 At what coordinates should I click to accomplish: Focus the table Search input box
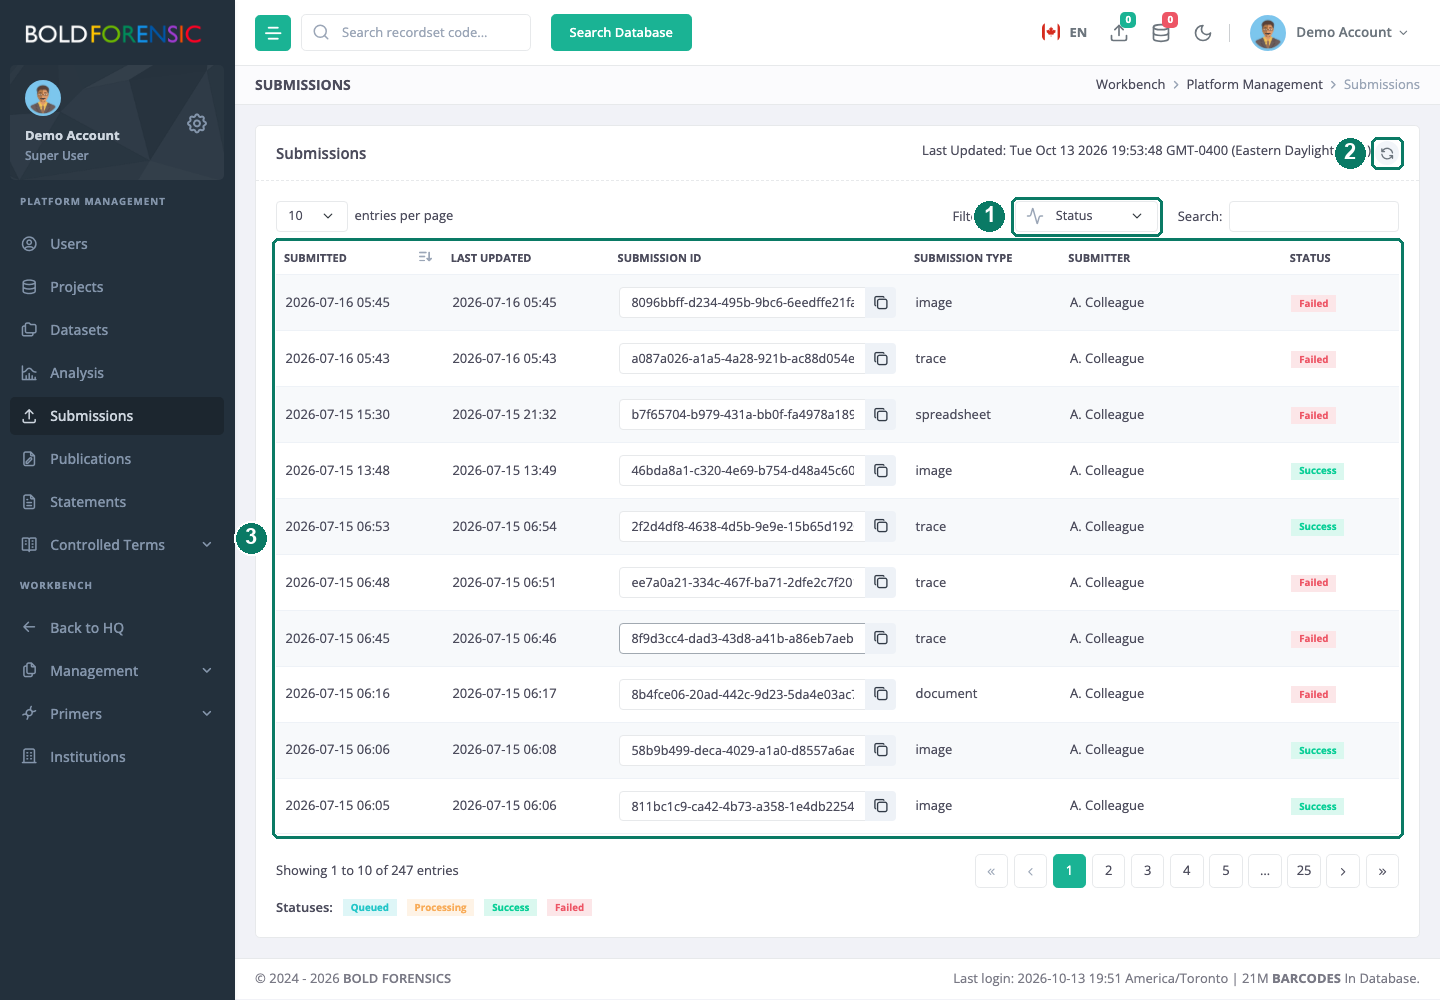[x=1314, y=216]
